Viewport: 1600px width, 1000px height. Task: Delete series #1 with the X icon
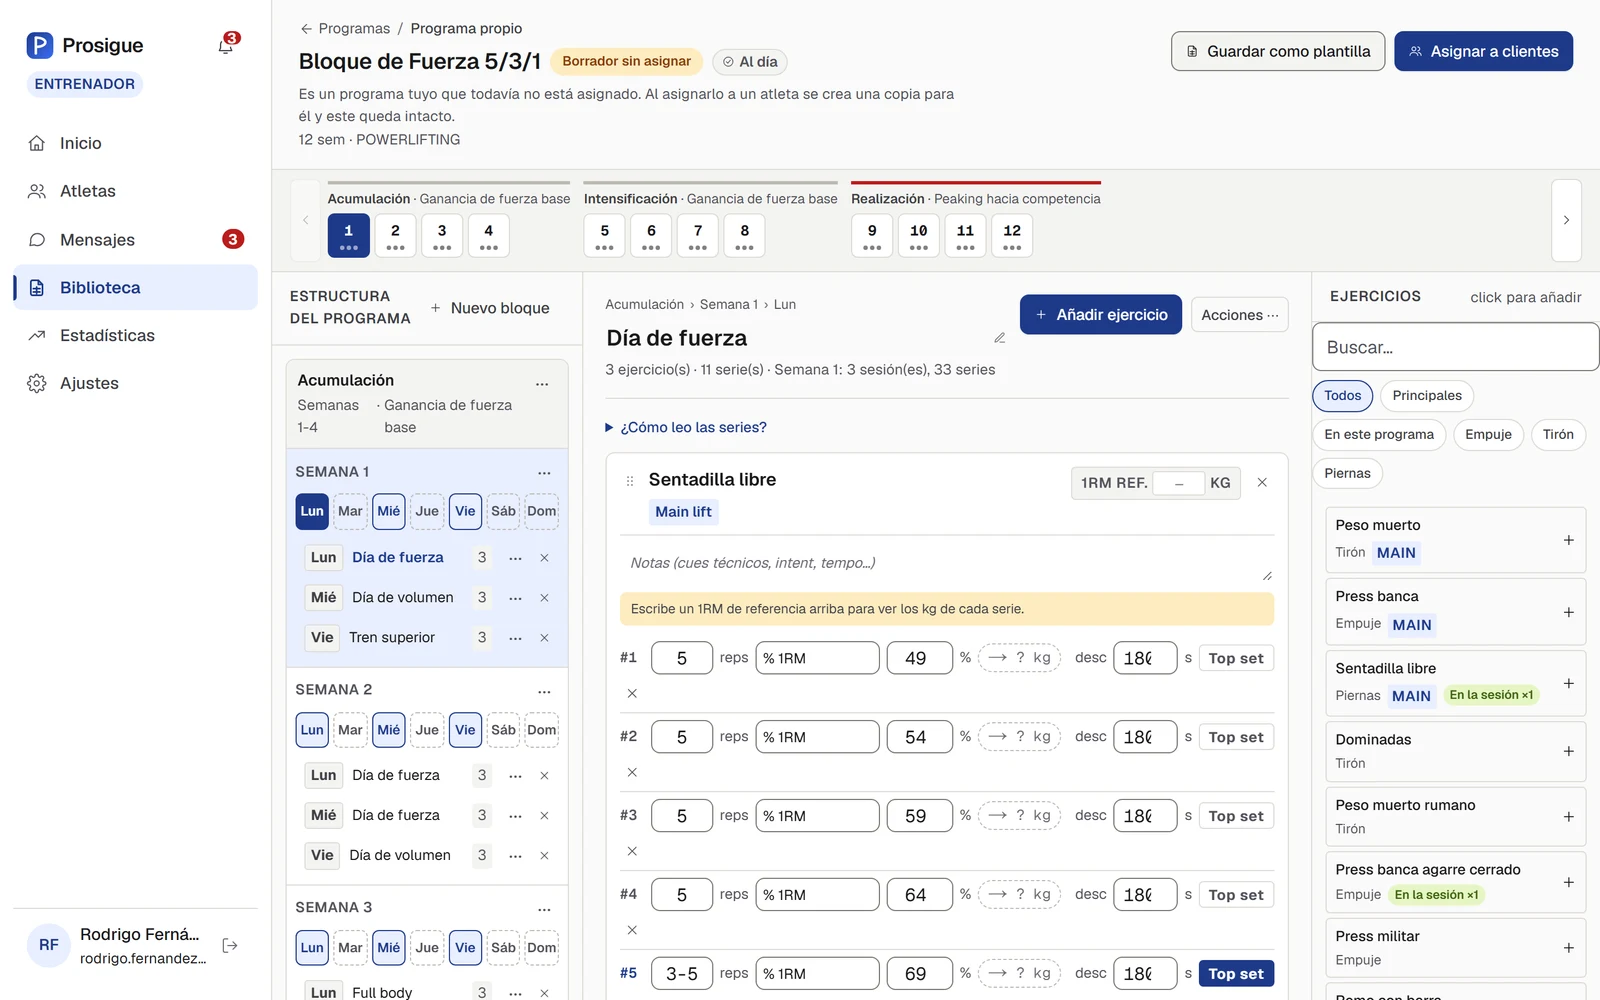(x=632, y=693)
